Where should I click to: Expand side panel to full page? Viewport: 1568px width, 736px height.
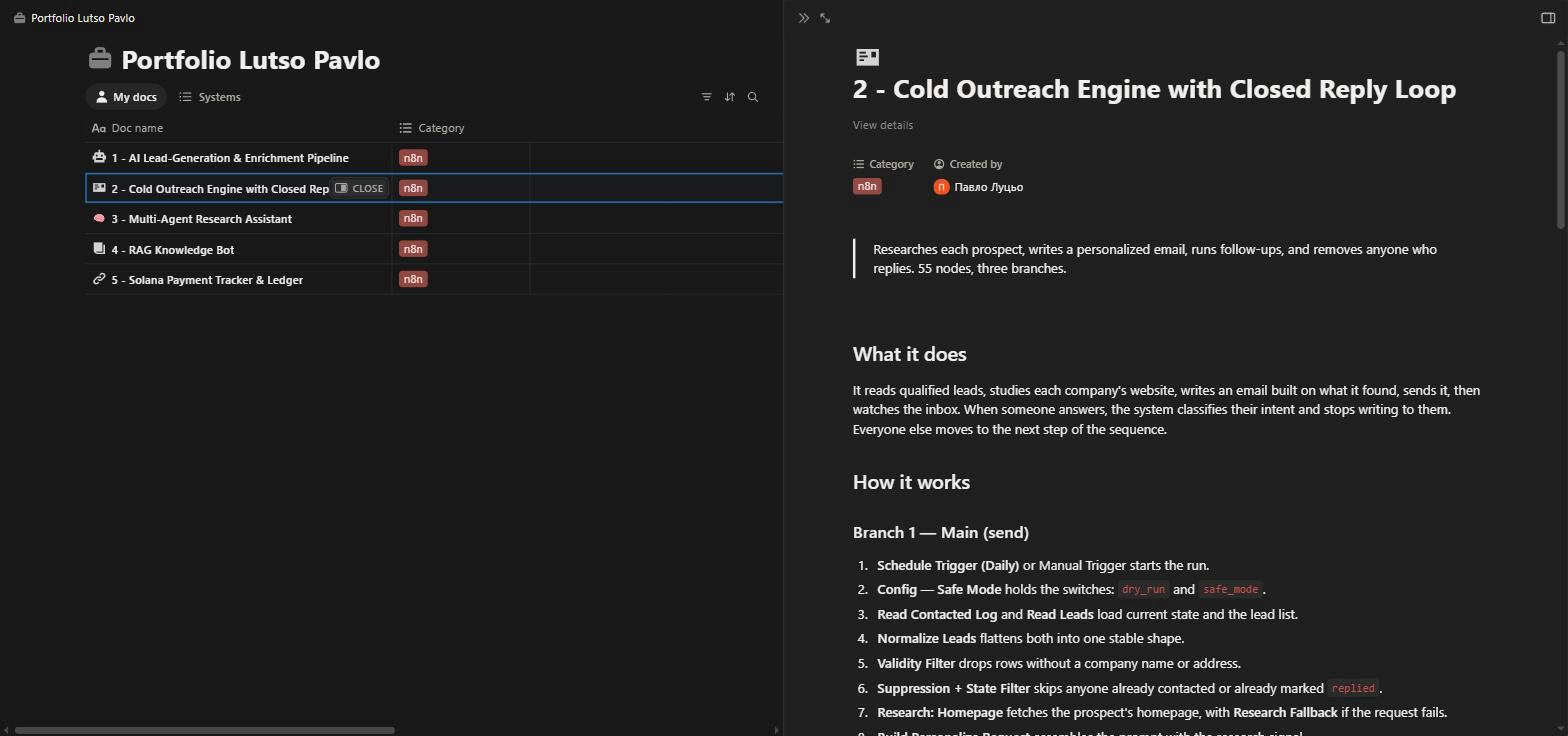pos(825,18)
